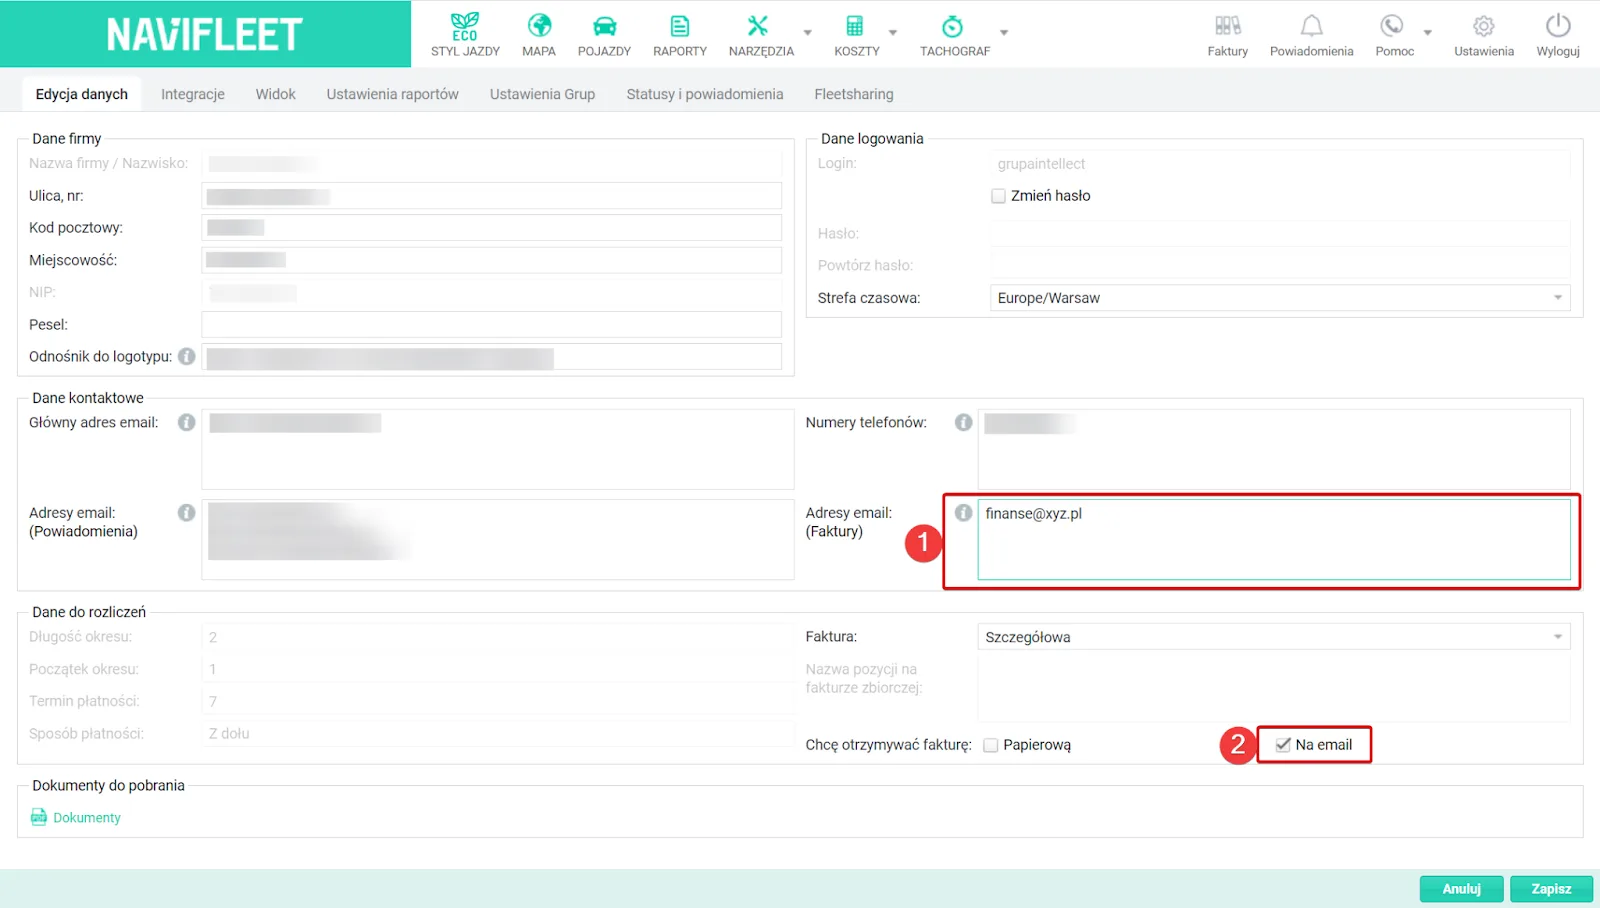1600x908 pixels.
Task: Click the Ulica, nr input field
Action: point(492,196)
